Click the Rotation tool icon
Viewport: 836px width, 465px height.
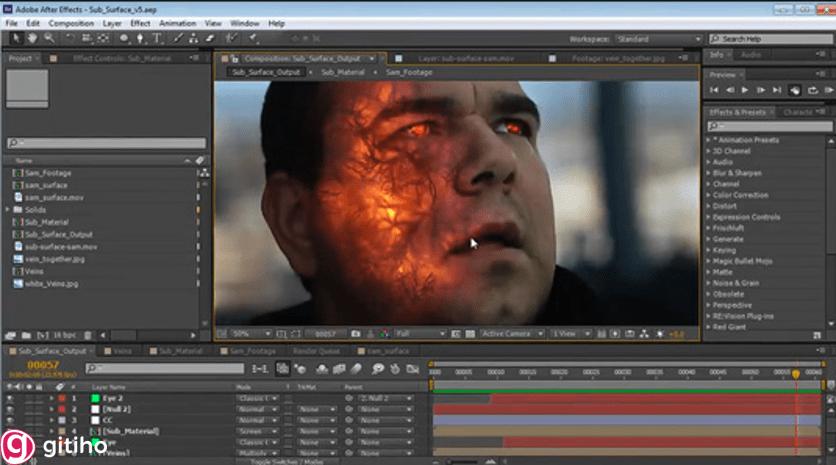click(70, 38)
